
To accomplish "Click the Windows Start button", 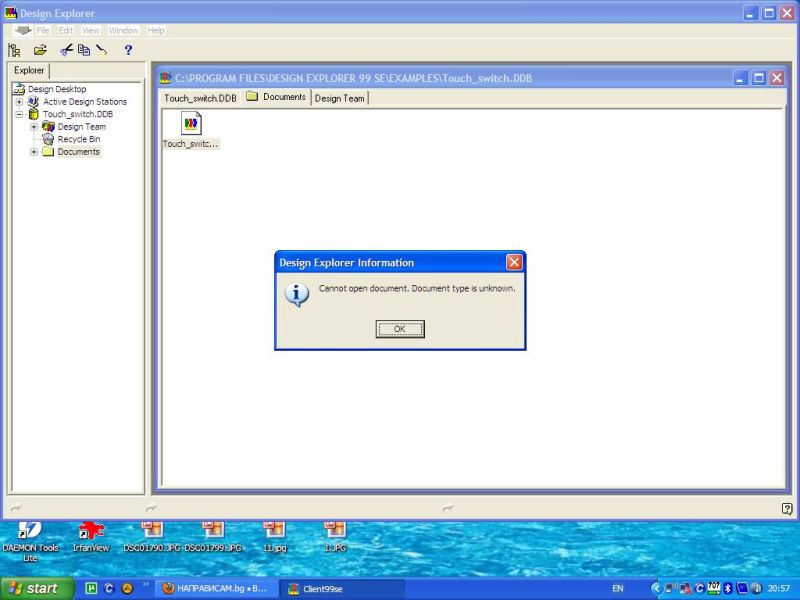I will pyautogui.click(x=37, y=588).
